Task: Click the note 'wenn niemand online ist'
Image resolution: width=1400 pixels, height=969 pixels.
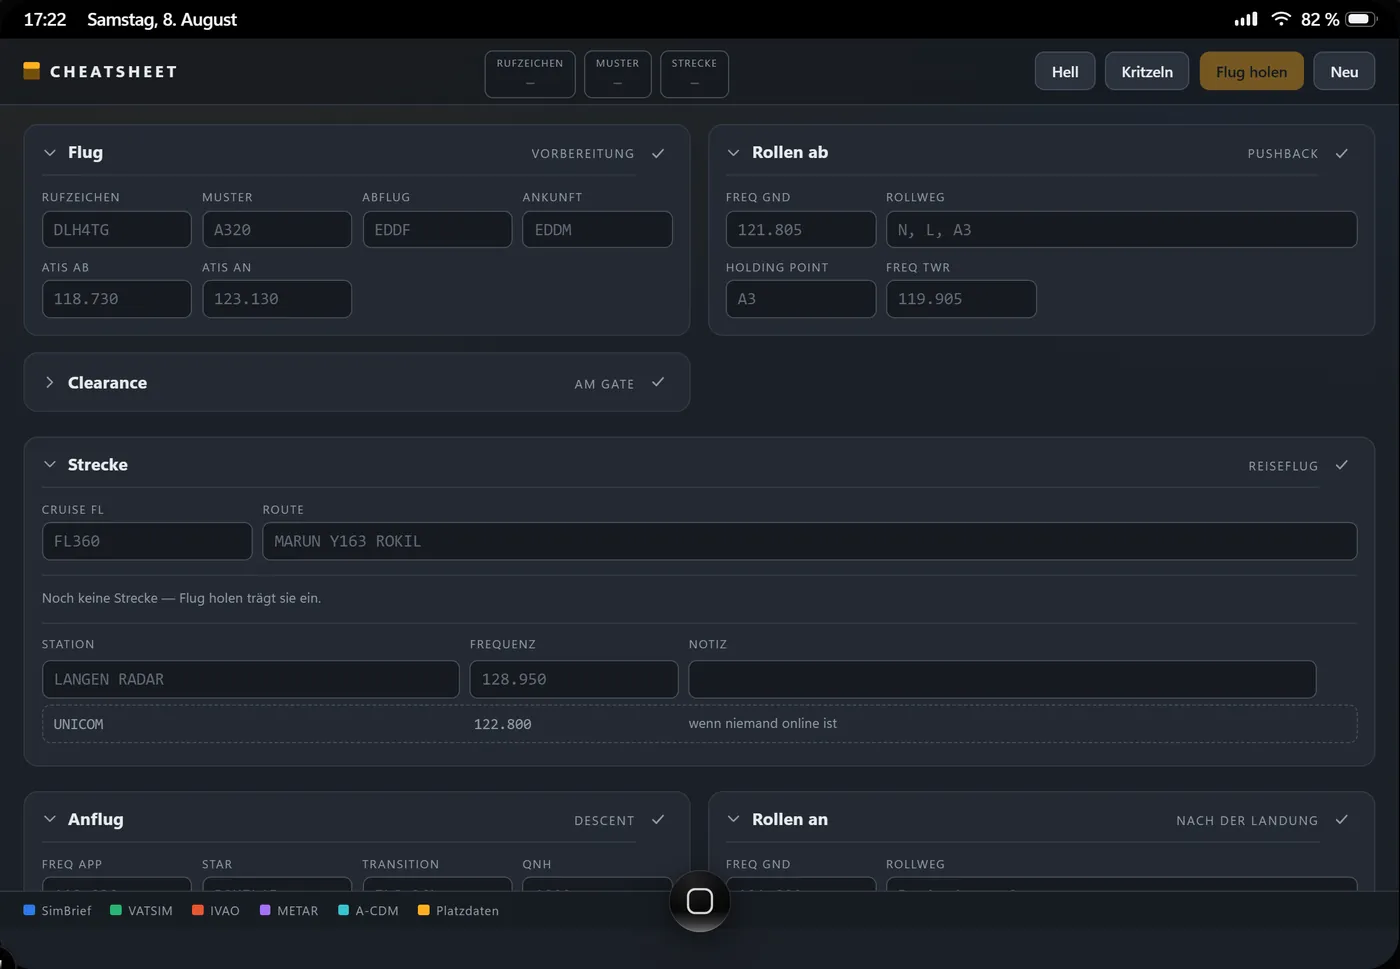Action: [x=763, y=723]
